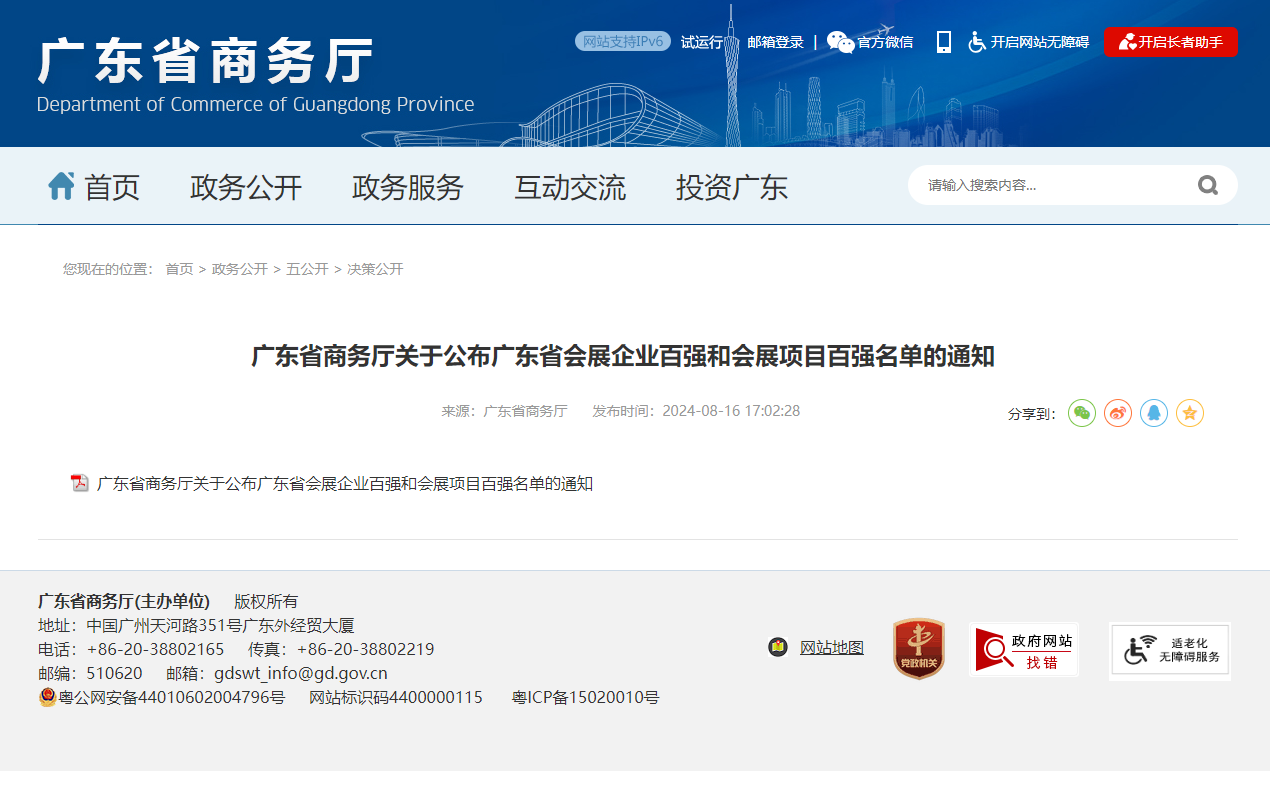
Task: Share article to Weibo
Action: 1118,413
